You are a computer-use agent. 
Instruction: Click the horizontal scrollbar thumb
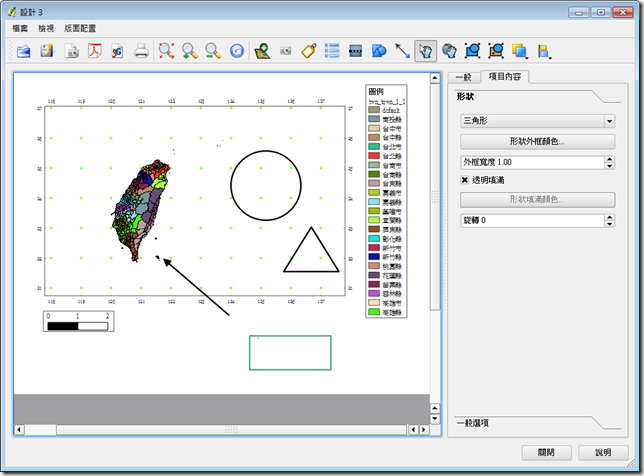[x=231, y=430]
